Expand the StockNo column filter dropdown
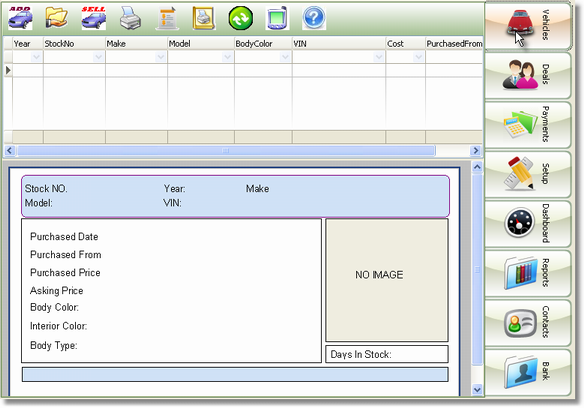 tap(98, 57)
